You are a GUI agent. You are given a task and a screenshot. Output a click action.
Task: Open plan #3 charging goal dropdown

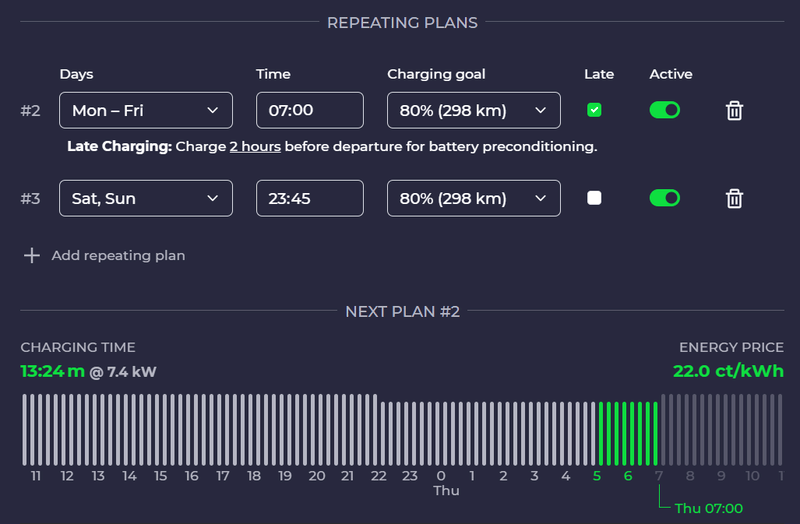pos(473,198)
